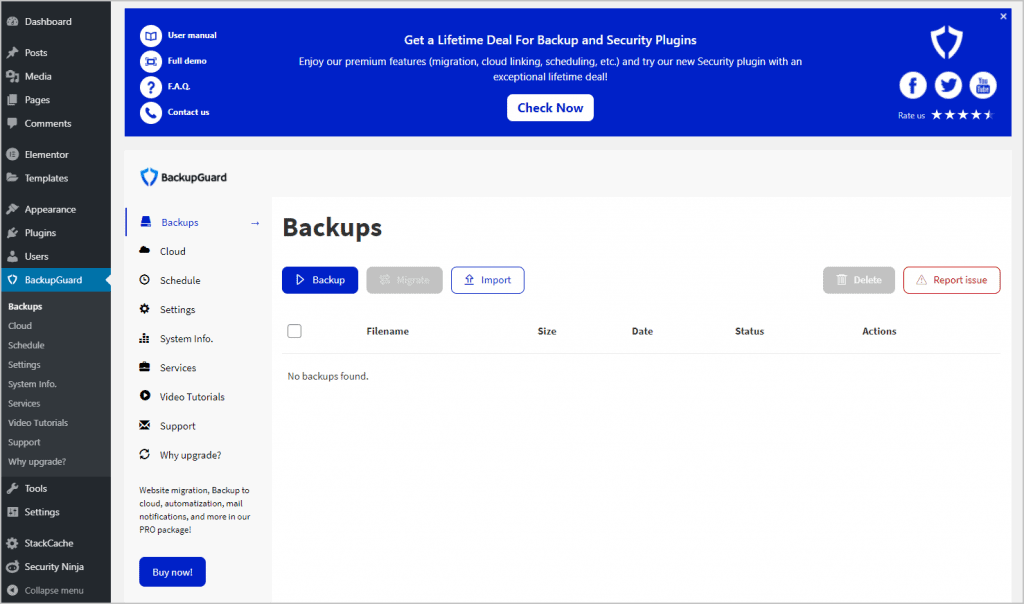Open Templates in WordPress menu
The image size is (1024, 604).
(56, 178)
